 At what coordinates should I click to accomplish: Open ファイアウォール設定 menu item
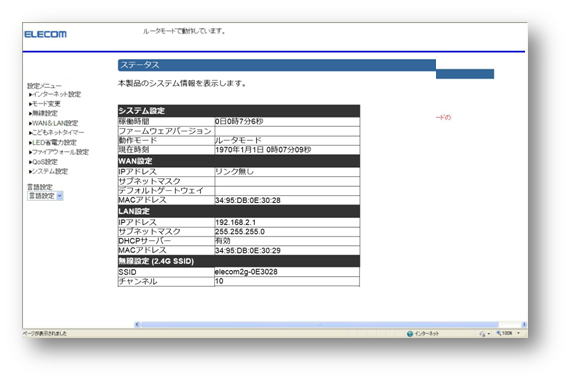(59, 152)
